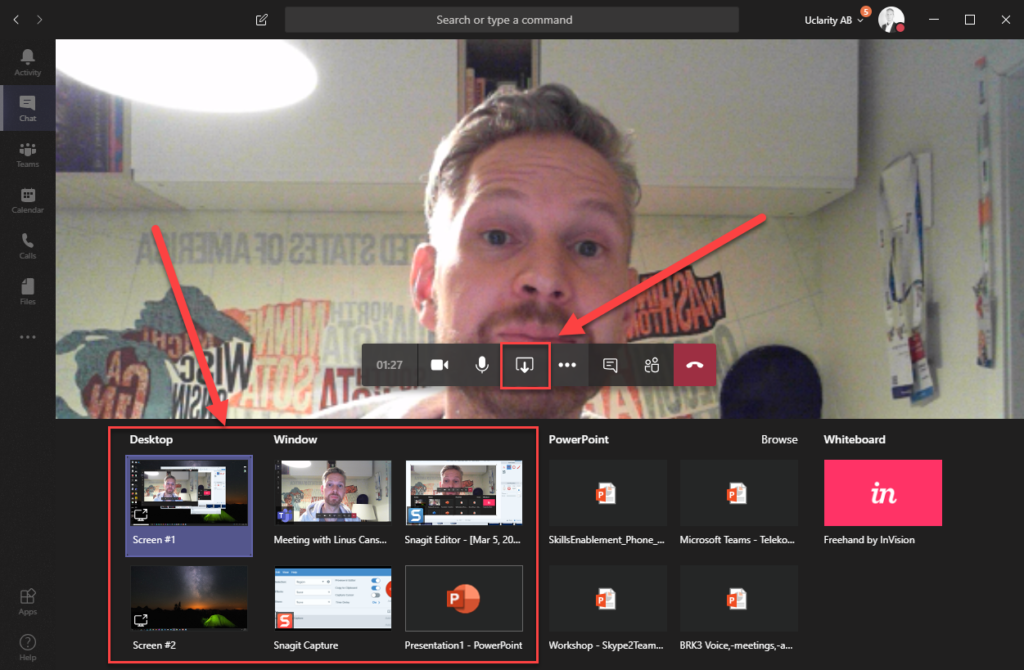Image resolution: width=1024 pixels, height=670 pixels.
Task: Minimize the Teams window
Action: click(934, 20)
